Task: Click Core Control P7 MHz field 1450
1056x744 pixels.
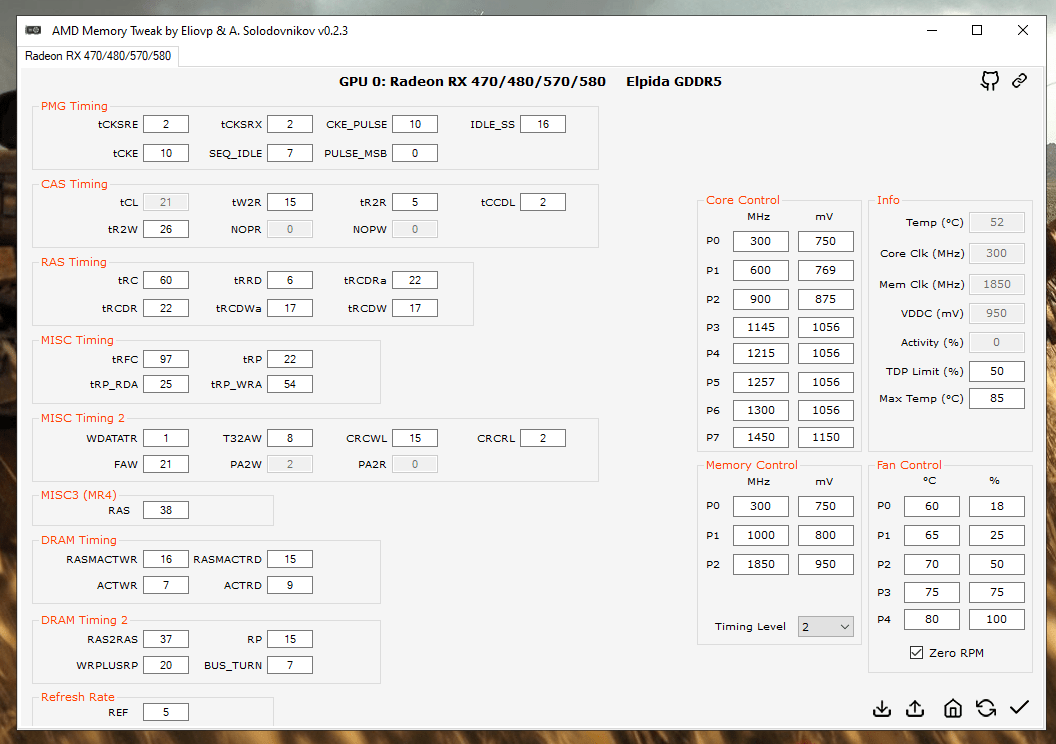Action: [x=760, y=437]
